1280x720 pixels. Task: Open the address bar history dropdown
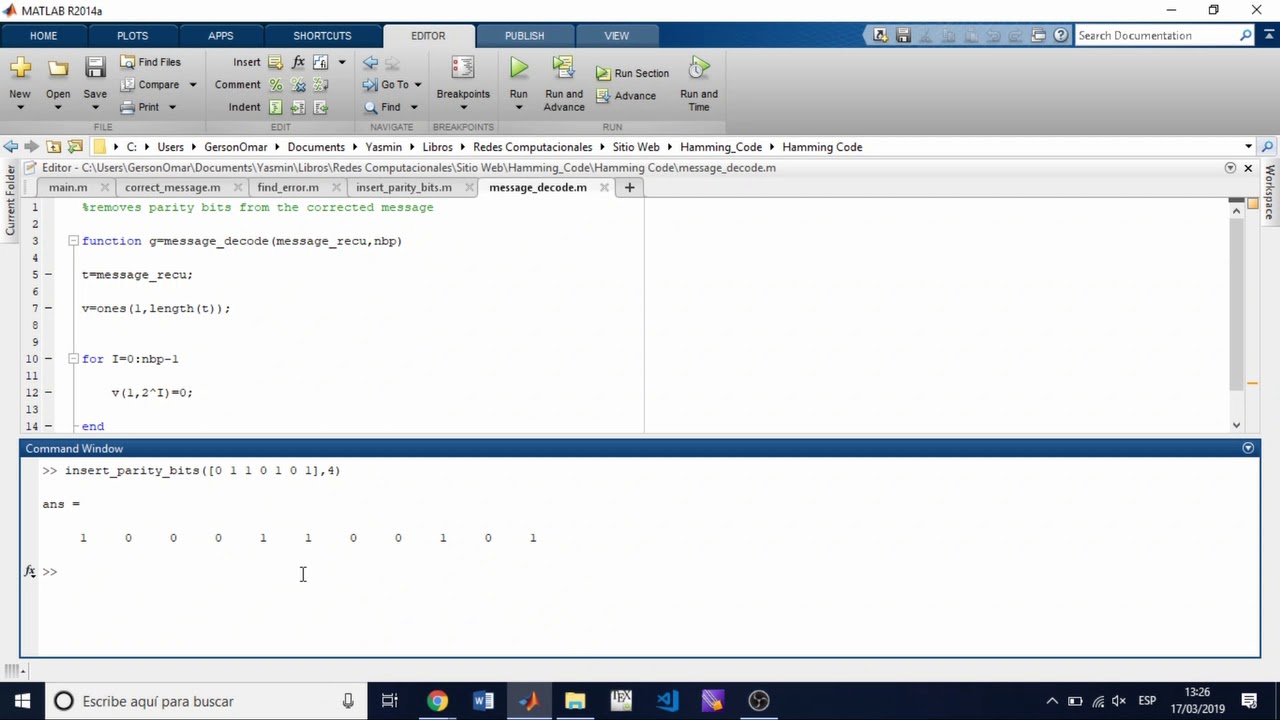pyautogui.click(x=1248, y=147)
